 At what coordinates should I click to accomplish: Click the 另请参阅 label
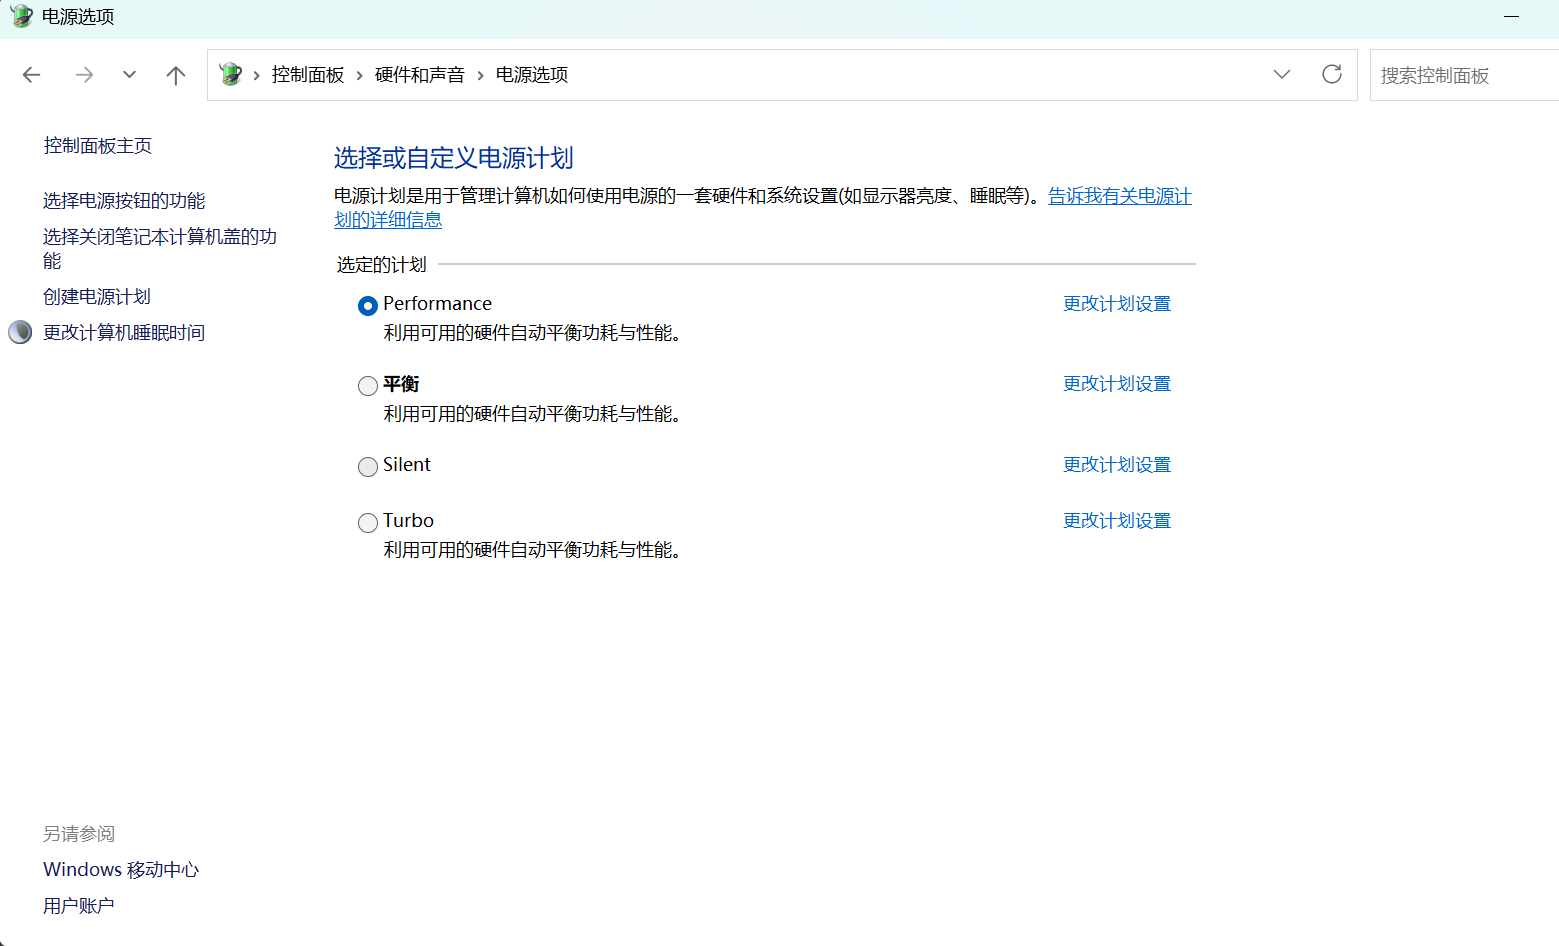pyautogui.click(x=79, y=834)
